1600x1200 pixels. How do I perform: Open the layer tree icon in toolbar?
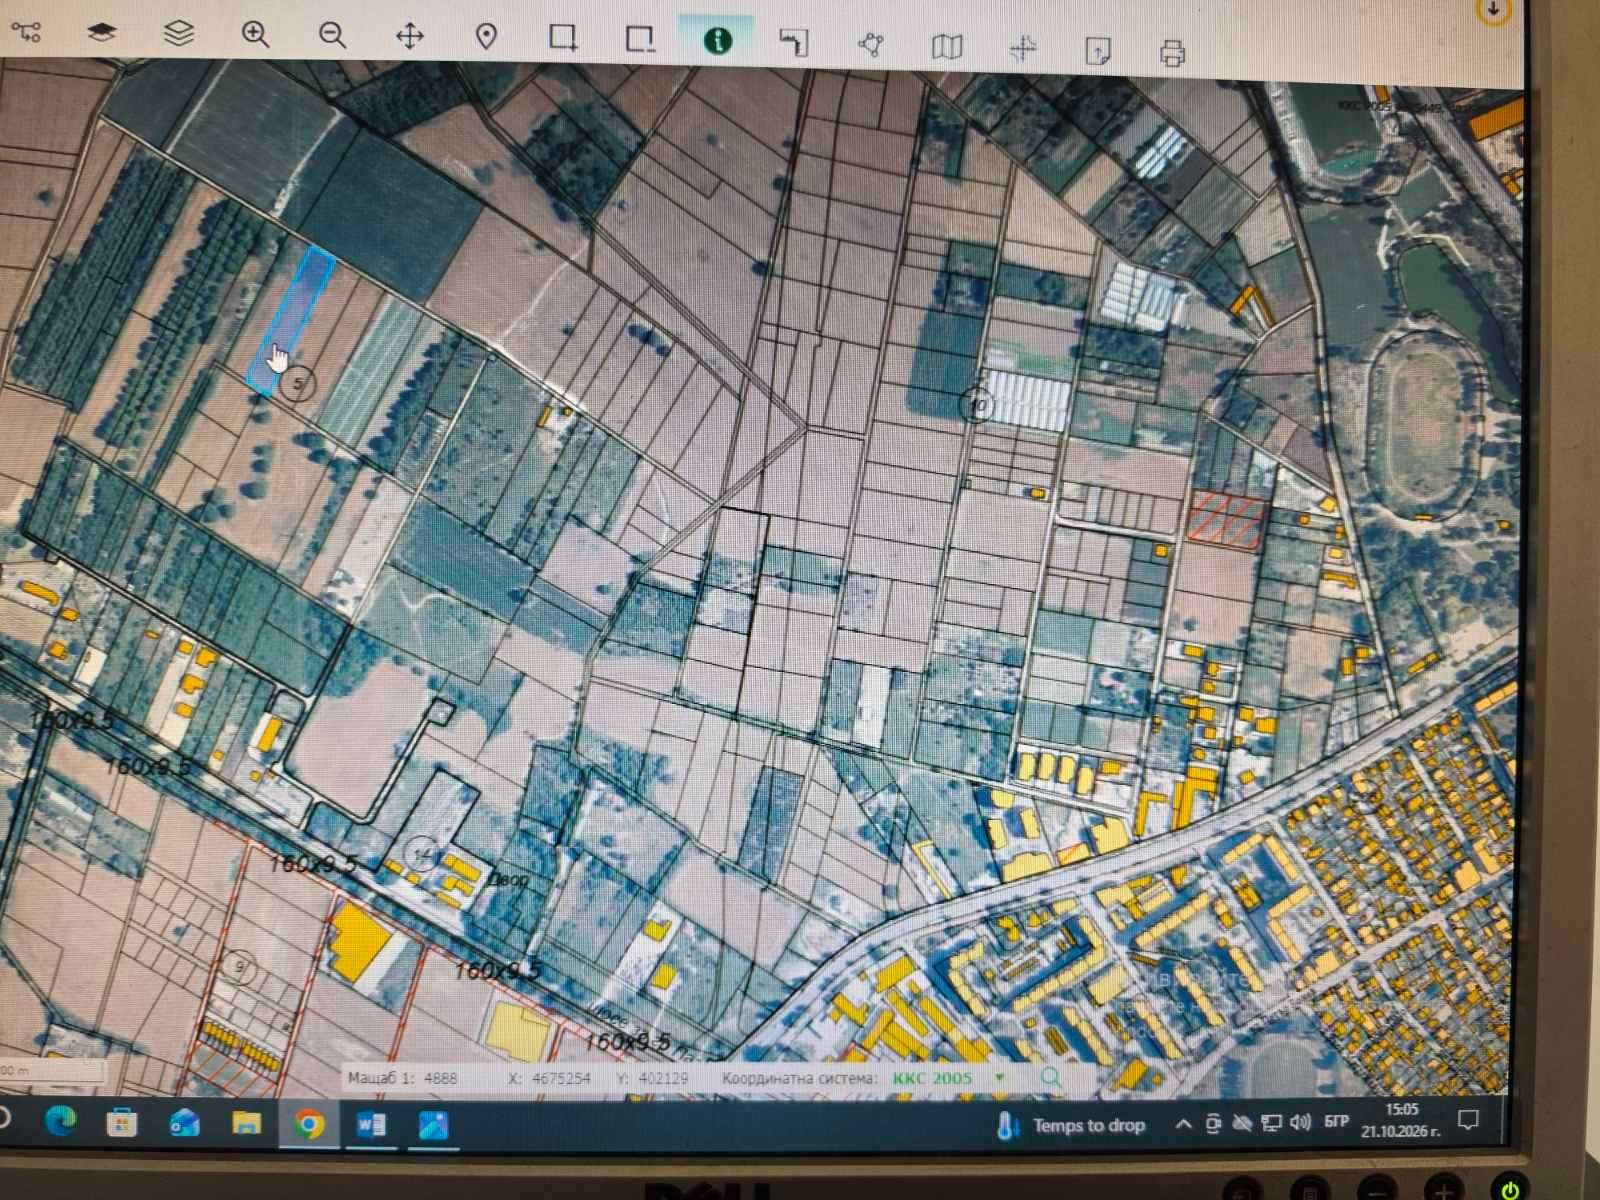[26, 31]
